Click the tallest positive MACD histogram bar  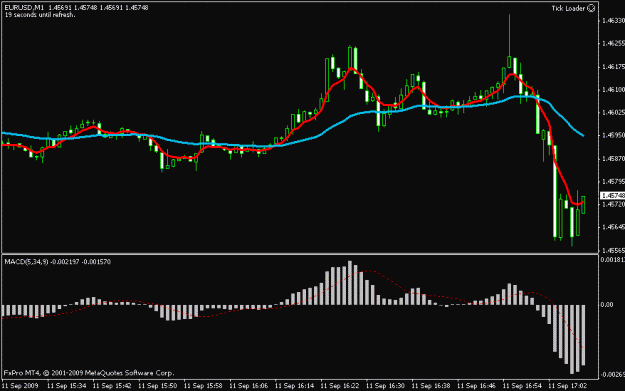pyautogui.click(x=350, y=283)
